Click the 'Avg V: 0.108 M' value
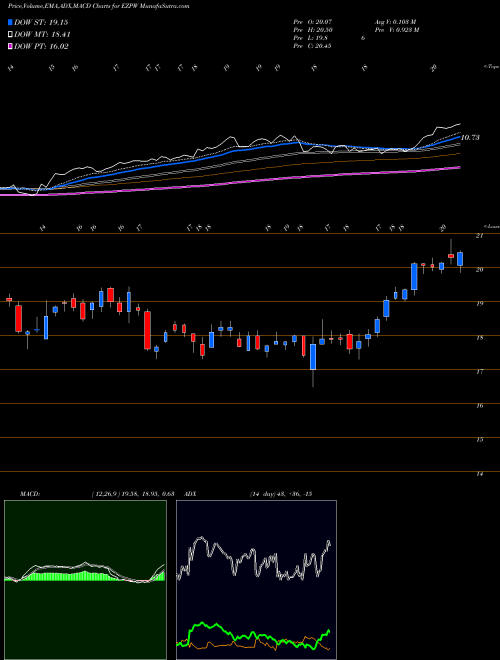This screenshot has width=500, height=660. click(396, 21)
